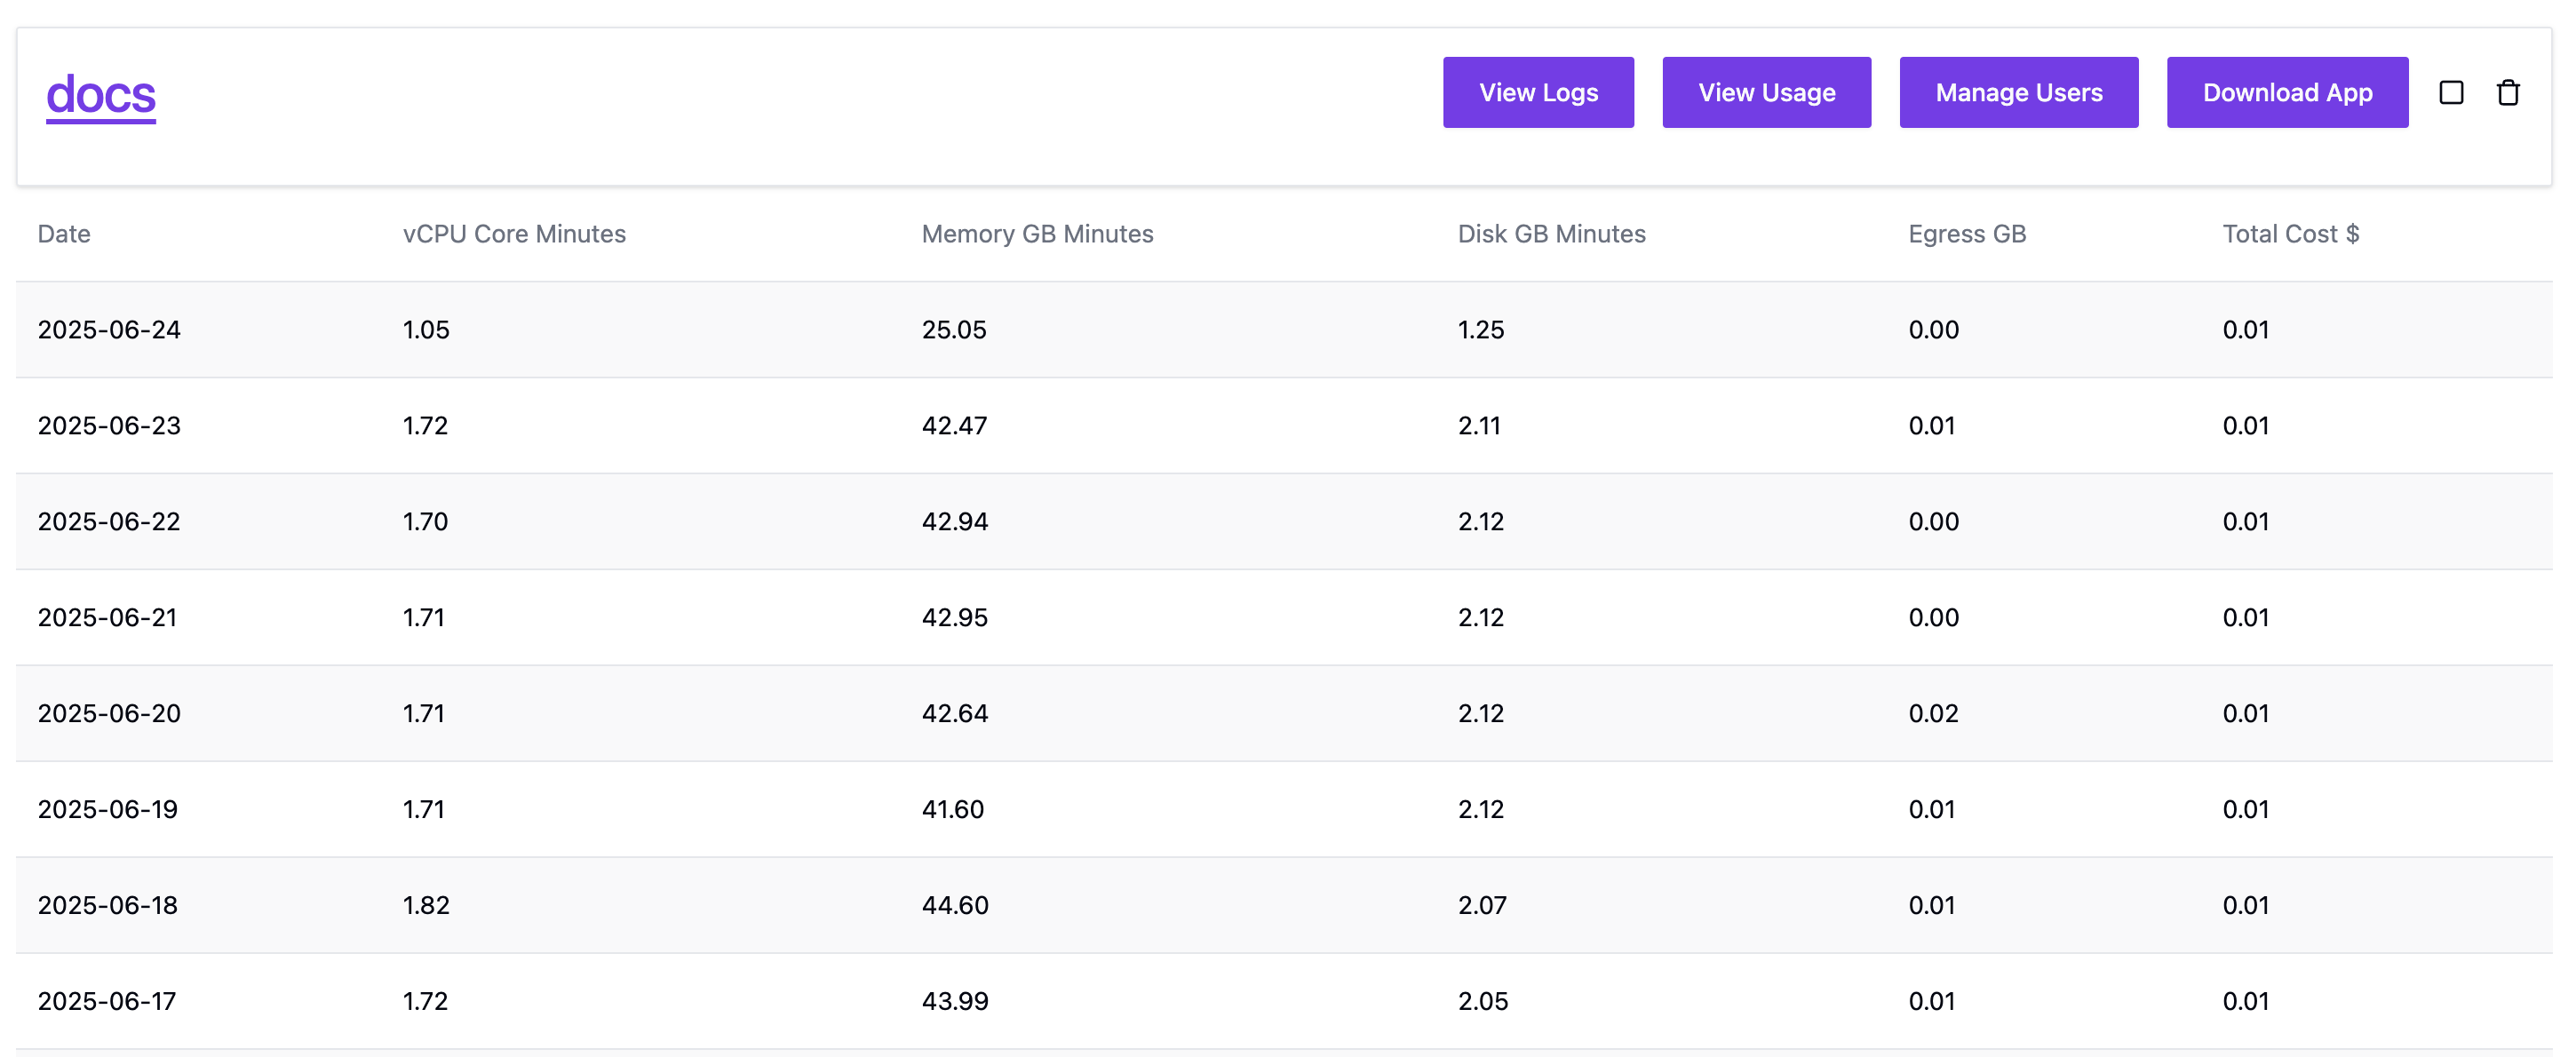Viewport: 2576px width, 1057px height.
Task: Click the 2025-06-21 date cell
Action: (107, 618)
